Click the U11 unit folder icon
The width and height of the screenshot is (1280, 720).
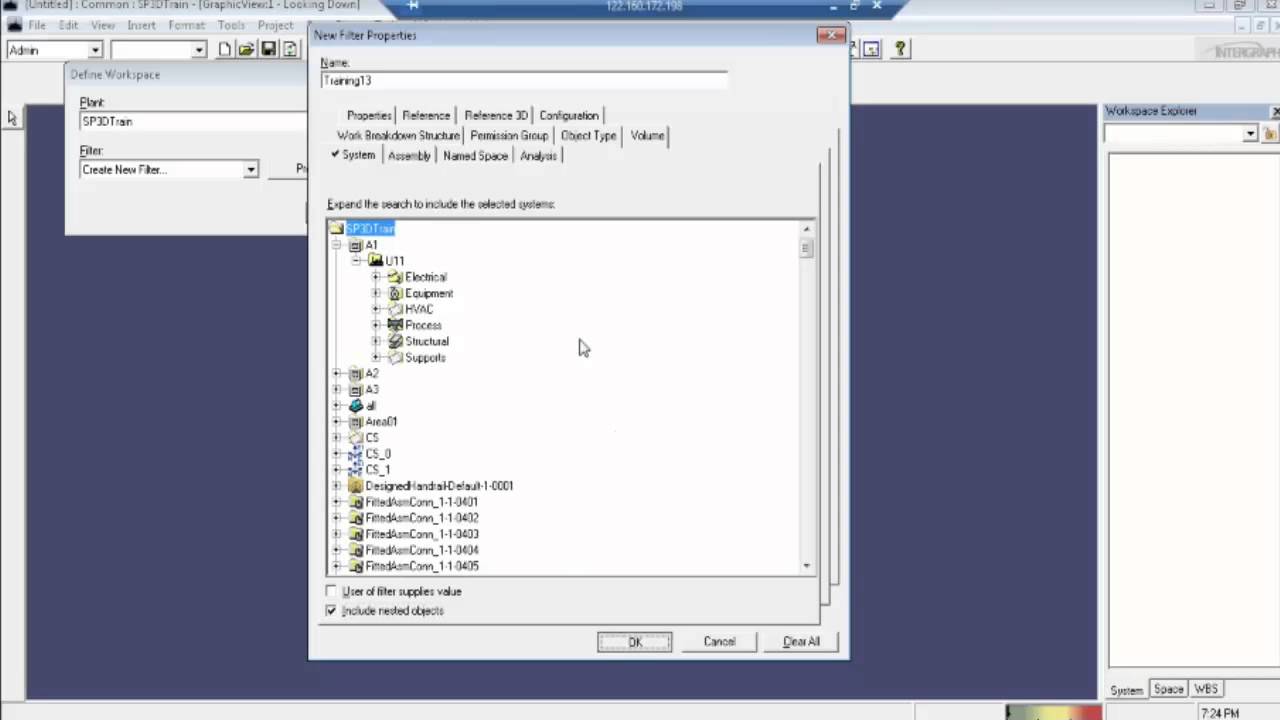tap(376, 261)
